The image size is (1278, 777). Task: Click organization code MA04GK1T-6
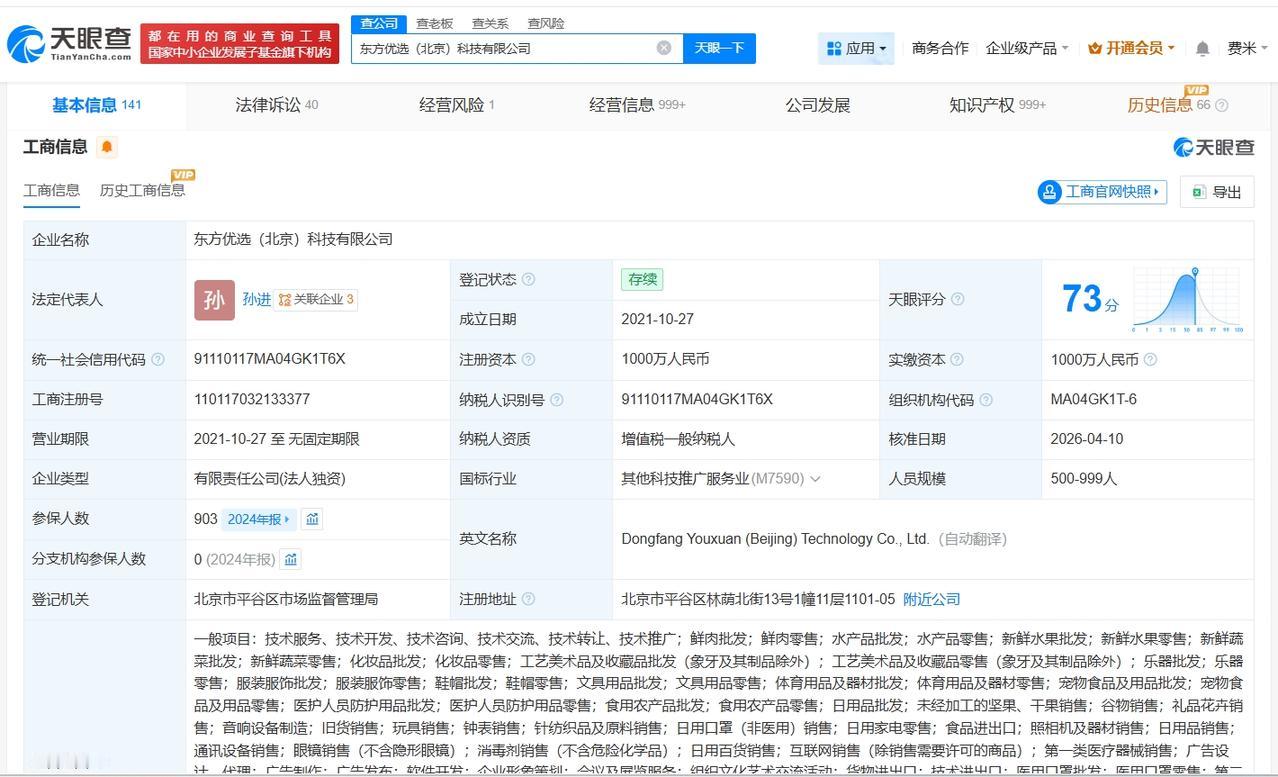pyautogui.click(x=1093, y=399)
